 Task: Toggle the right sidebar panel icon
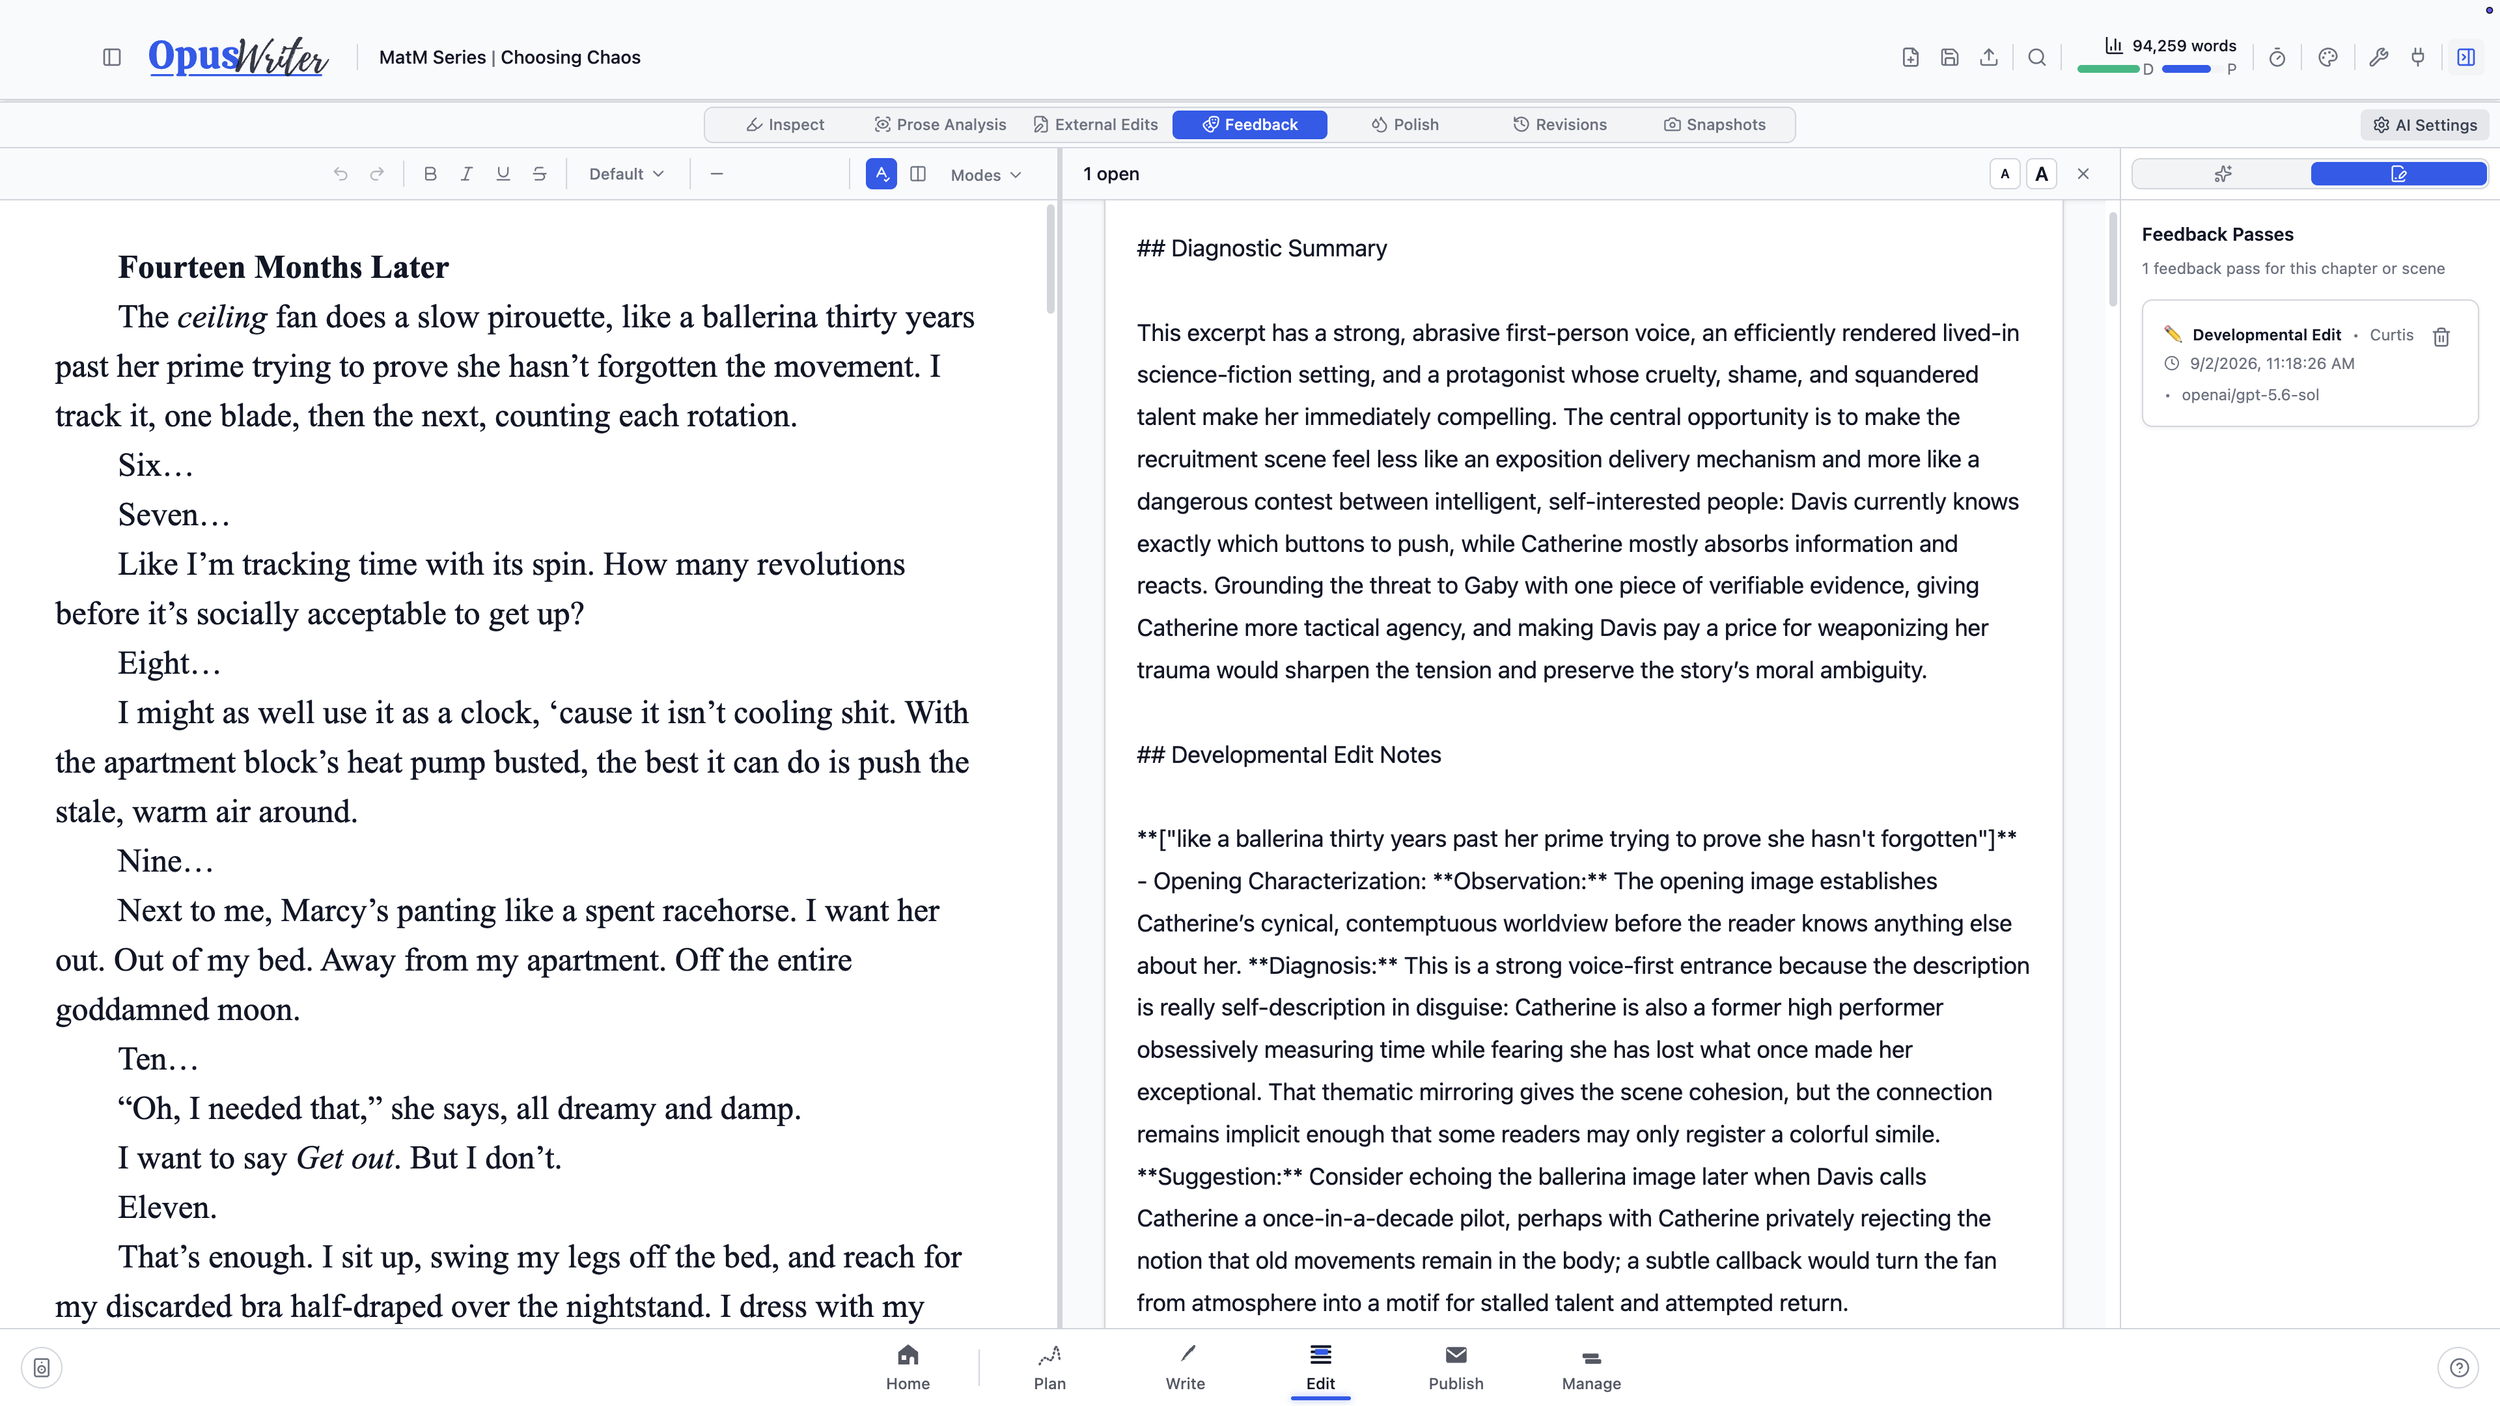click(2466, 58)
